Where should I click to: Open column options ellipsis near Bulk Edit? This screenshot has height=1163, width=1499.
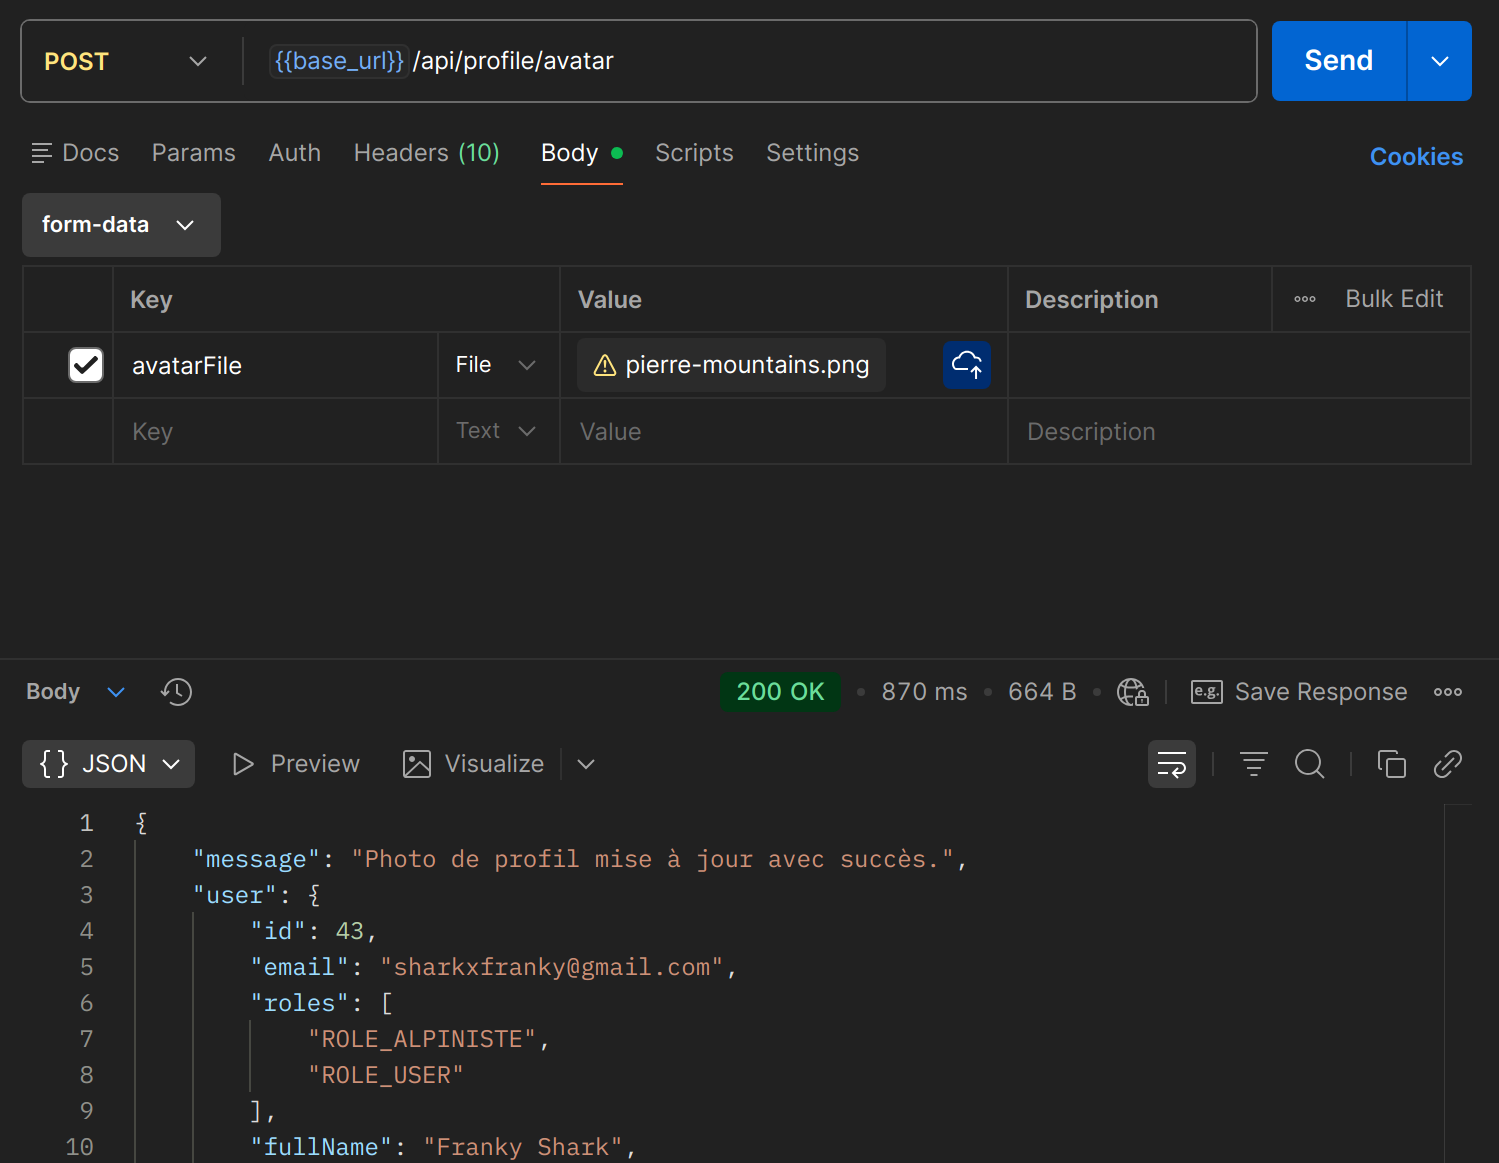pos(1304,299)
